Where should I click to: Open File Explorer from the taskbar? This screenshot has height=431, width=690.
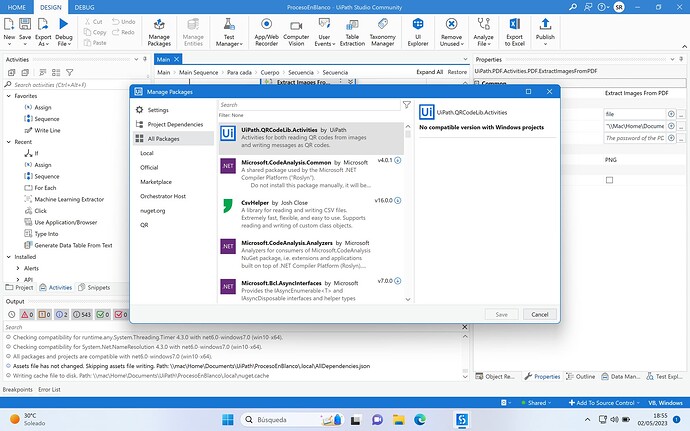[399, 420]
